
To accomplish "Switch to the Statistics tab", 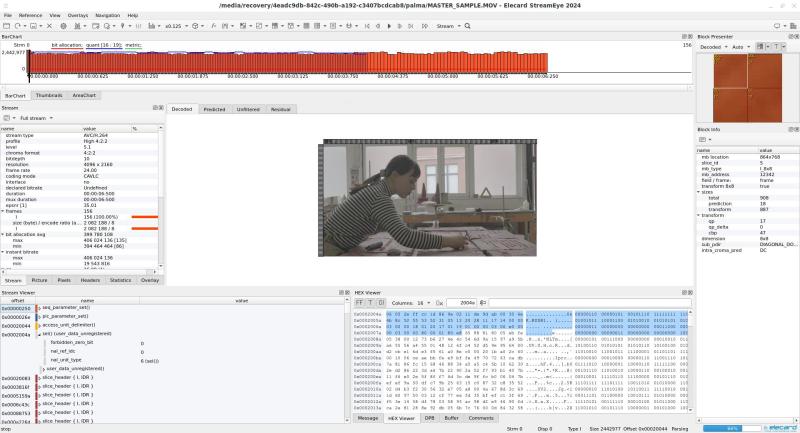I will click(120, 281).
